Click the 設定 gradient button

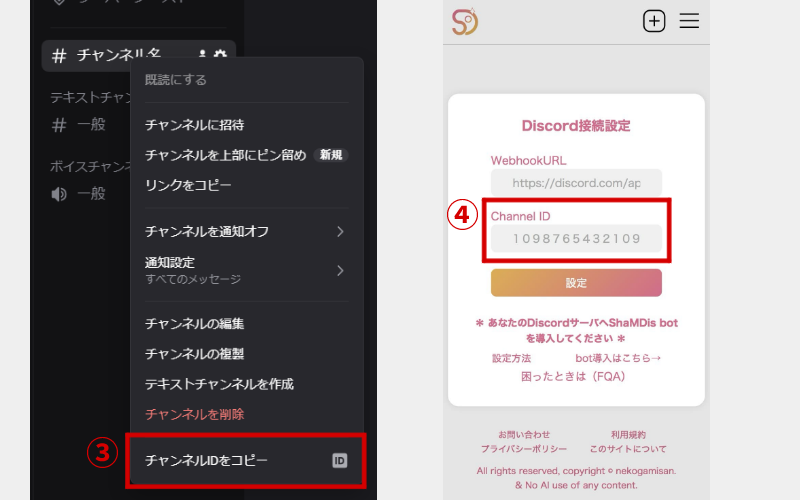pyautogui.click(x=576, y=283)
